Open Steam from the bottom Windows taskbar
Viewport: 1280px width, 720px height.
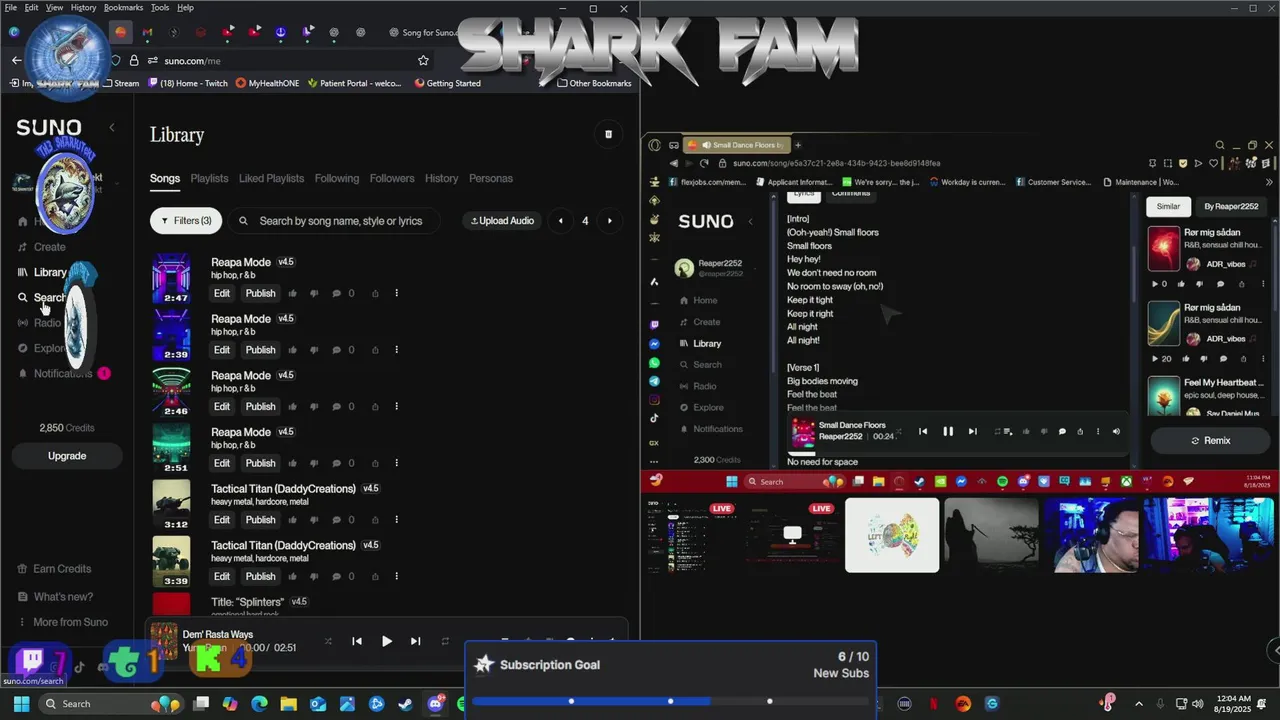pos(405,704)
